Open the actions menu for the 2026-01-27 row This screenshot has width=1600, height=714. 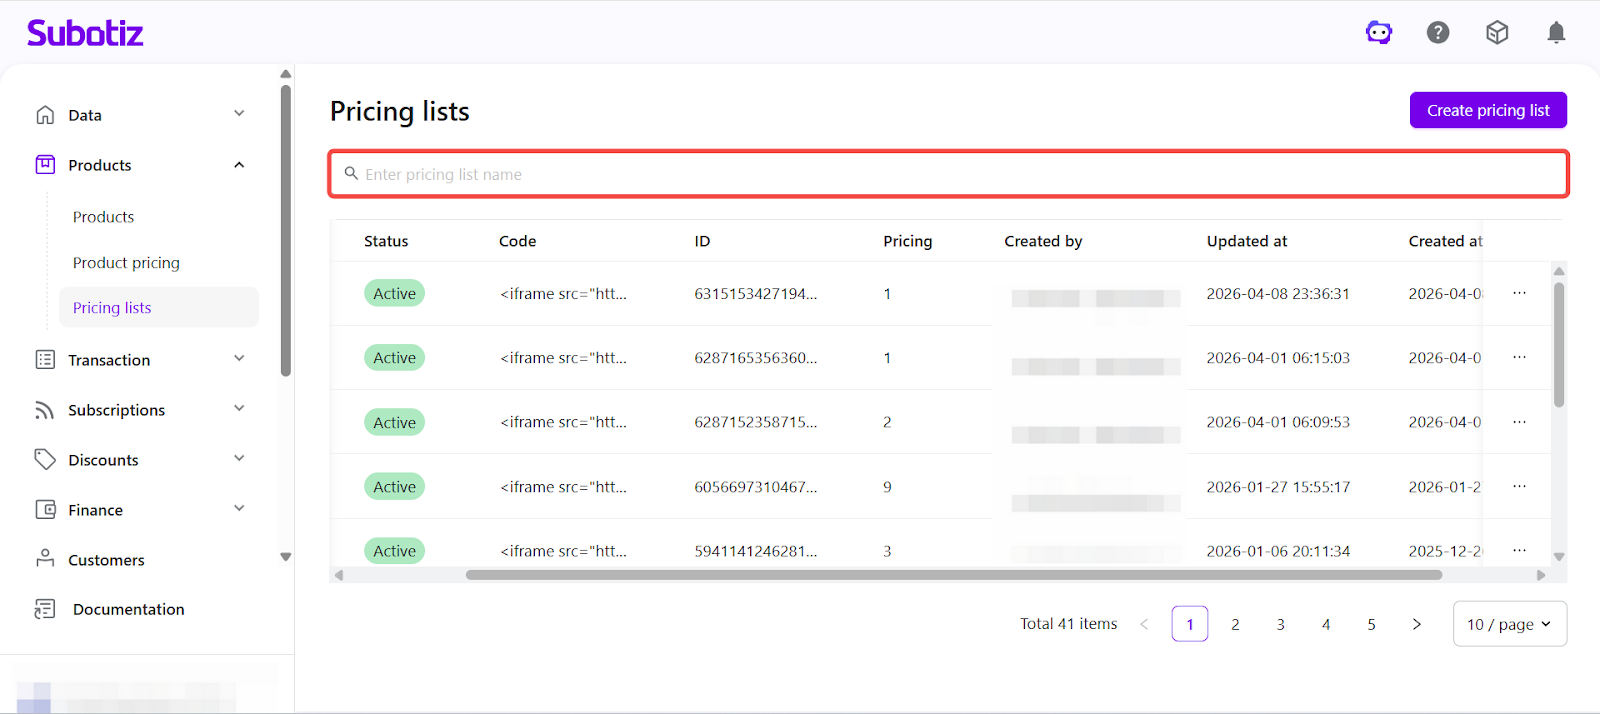[1519, 486]
